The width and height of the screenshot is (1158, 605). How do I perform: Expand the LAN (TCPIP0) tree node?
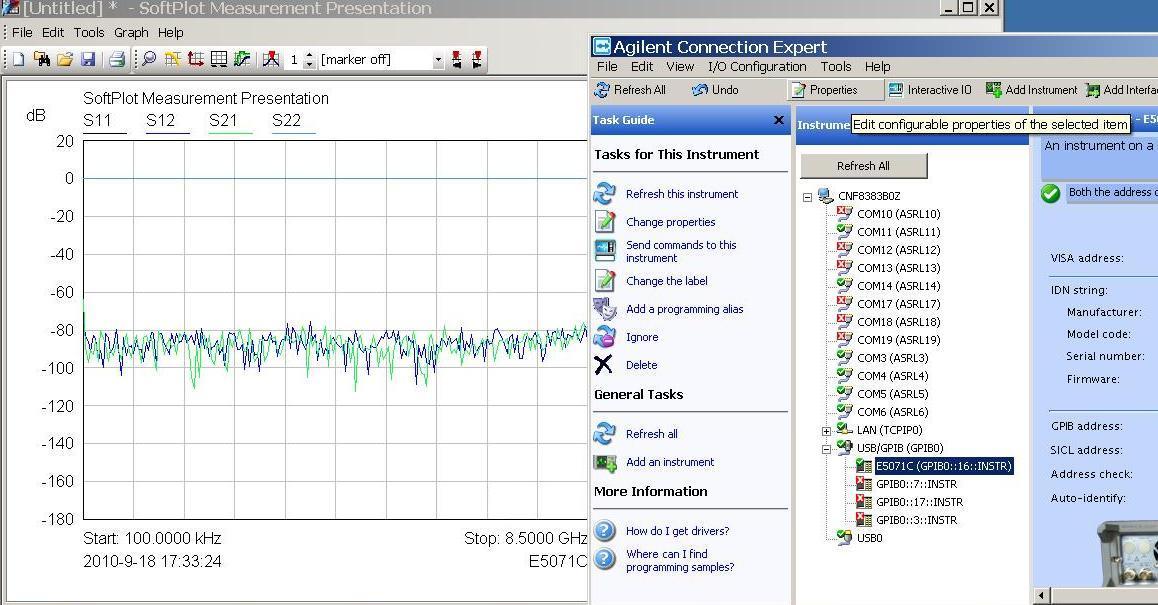point(826,431)
